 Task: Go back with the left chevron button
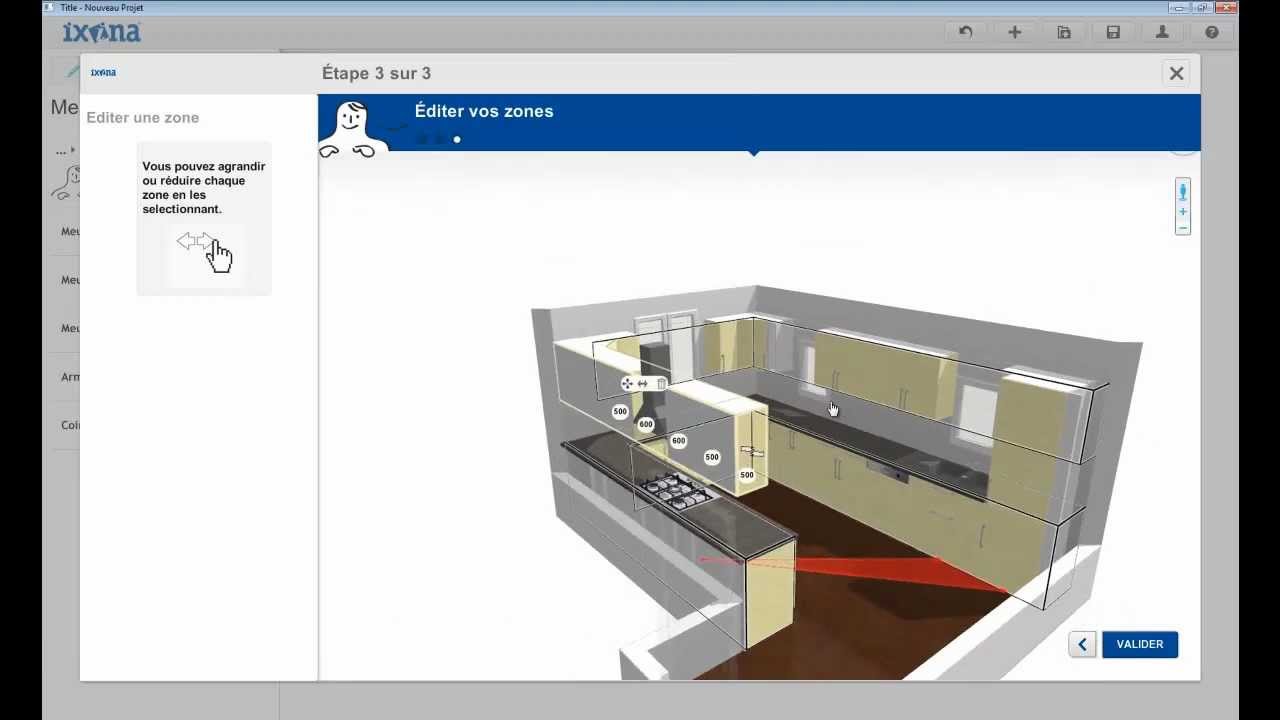click(1082, 644)
